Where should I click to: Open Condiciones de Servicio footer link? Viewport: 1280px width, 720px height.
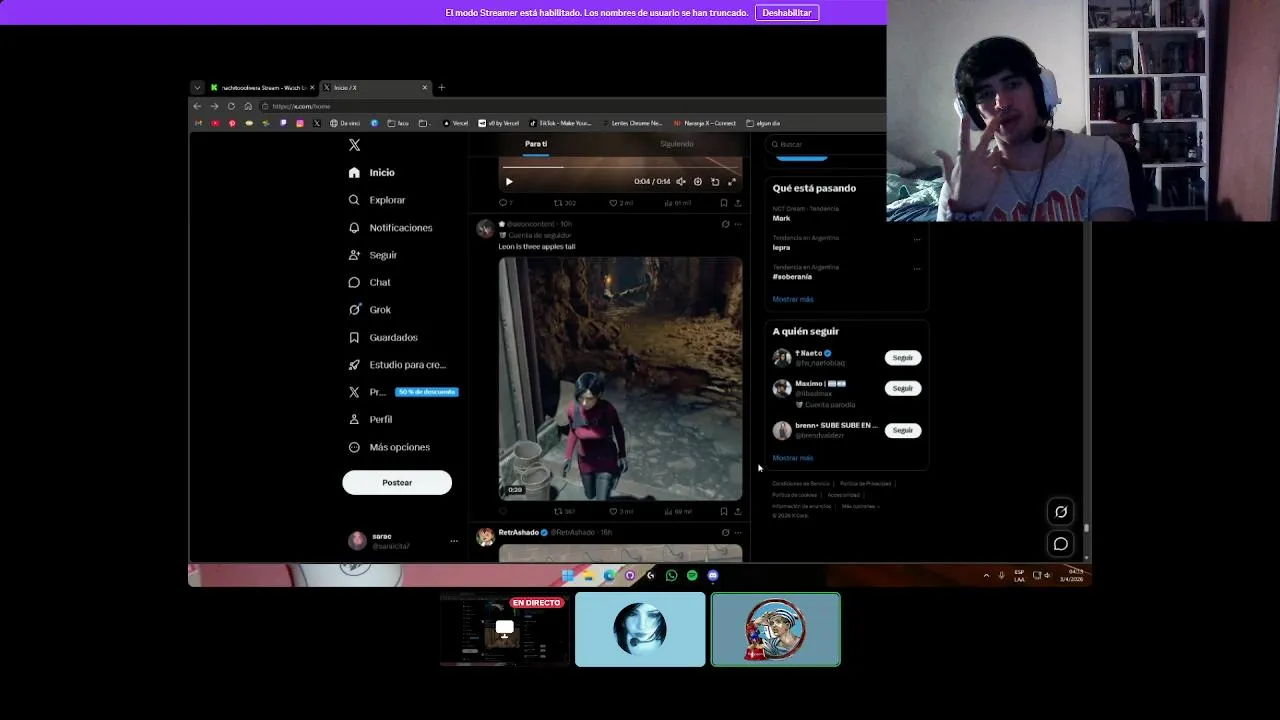(x=801, y=484)
